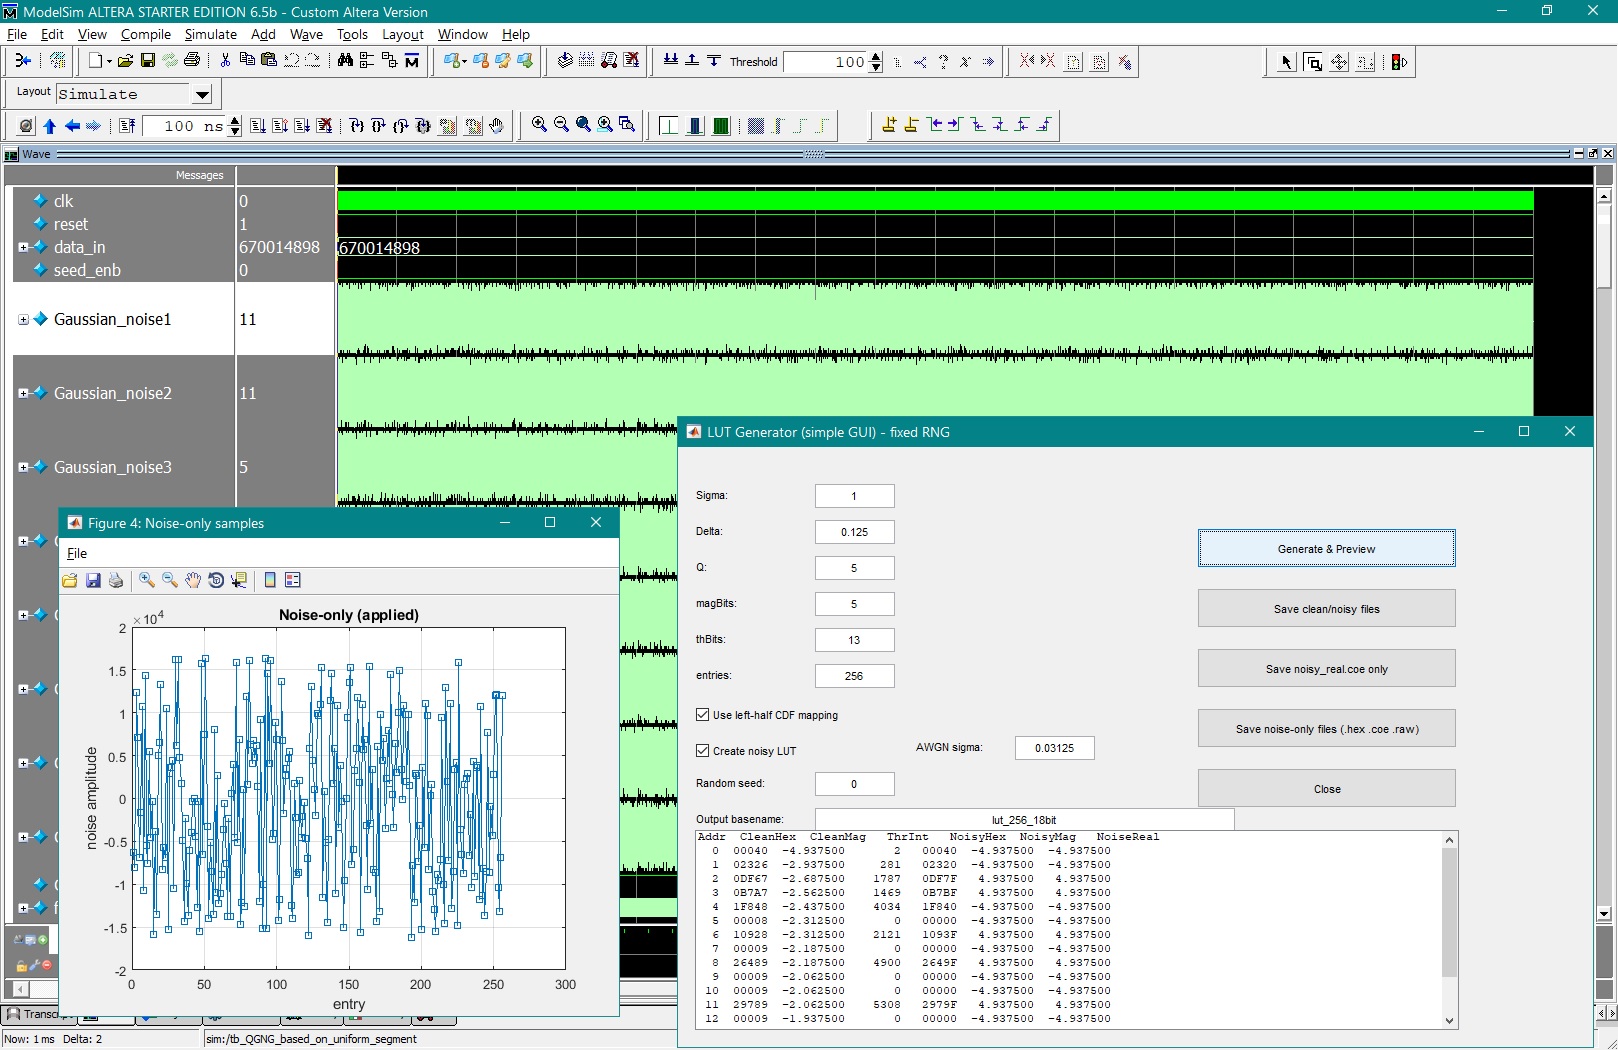Click the Cut scissors icon
Image resolution: width=1618 pixels, height=1050 pixels.
point(225,61)
